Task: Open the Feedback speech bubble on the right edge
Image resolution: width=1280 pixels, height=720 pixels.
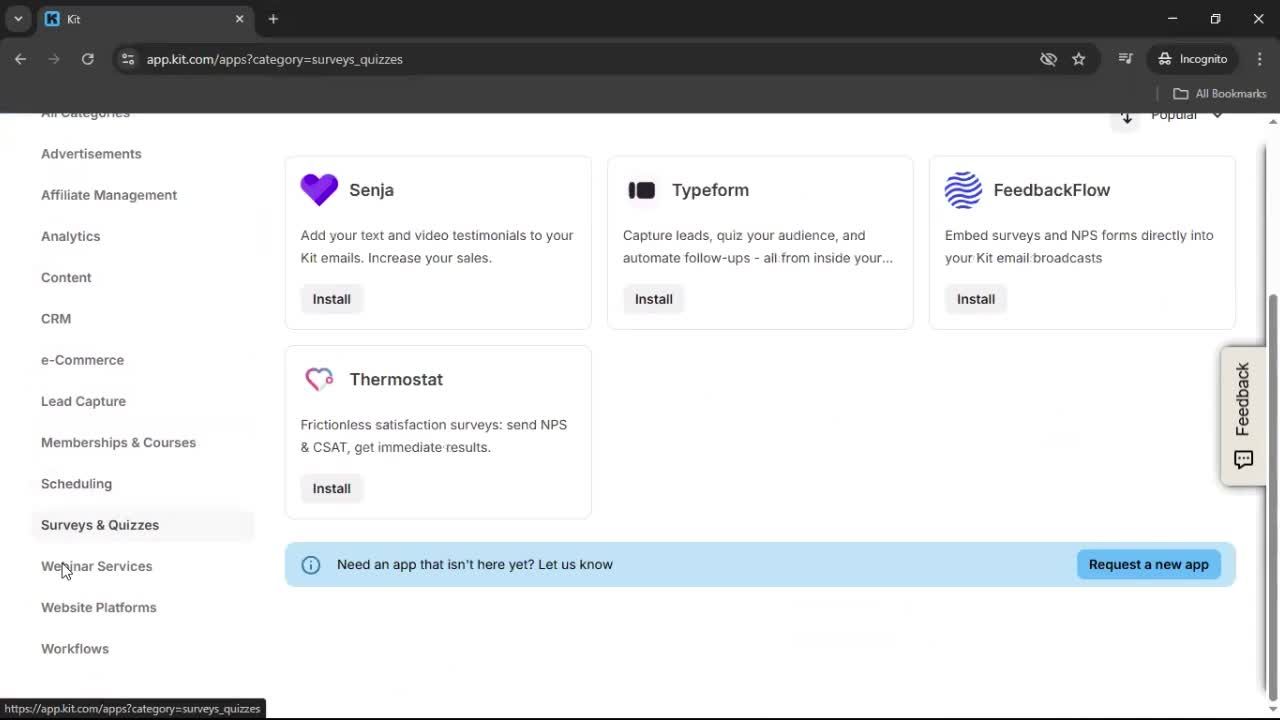Action: pyautogui.click(x=1243, y=459)
